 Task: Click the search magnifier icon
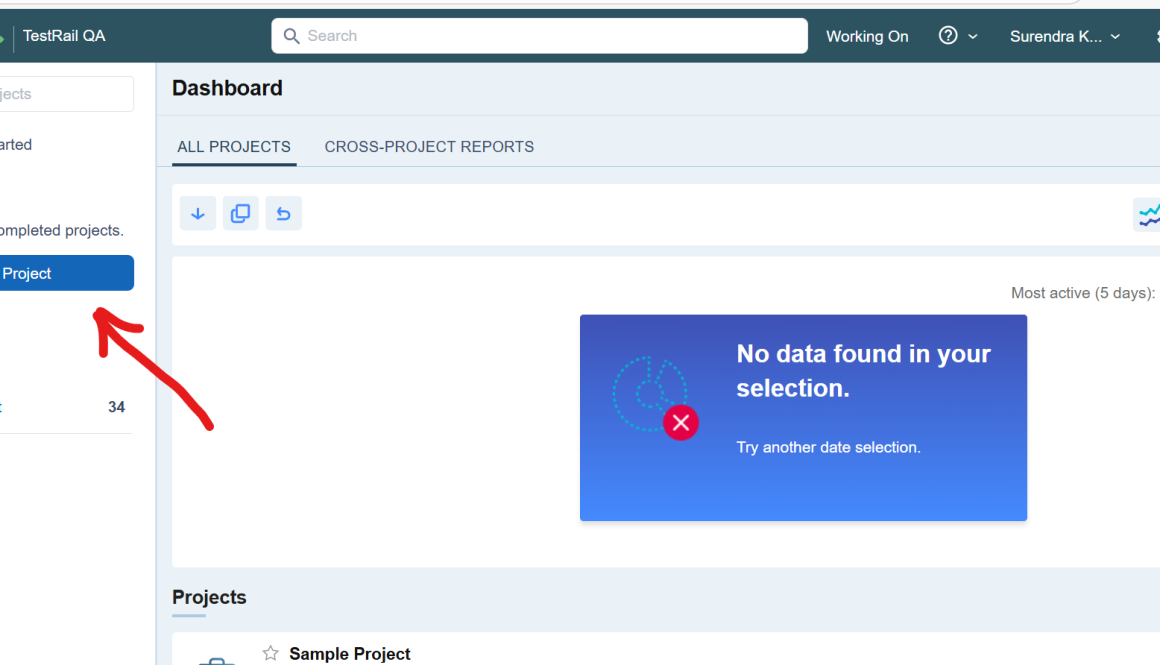(291, 35)
